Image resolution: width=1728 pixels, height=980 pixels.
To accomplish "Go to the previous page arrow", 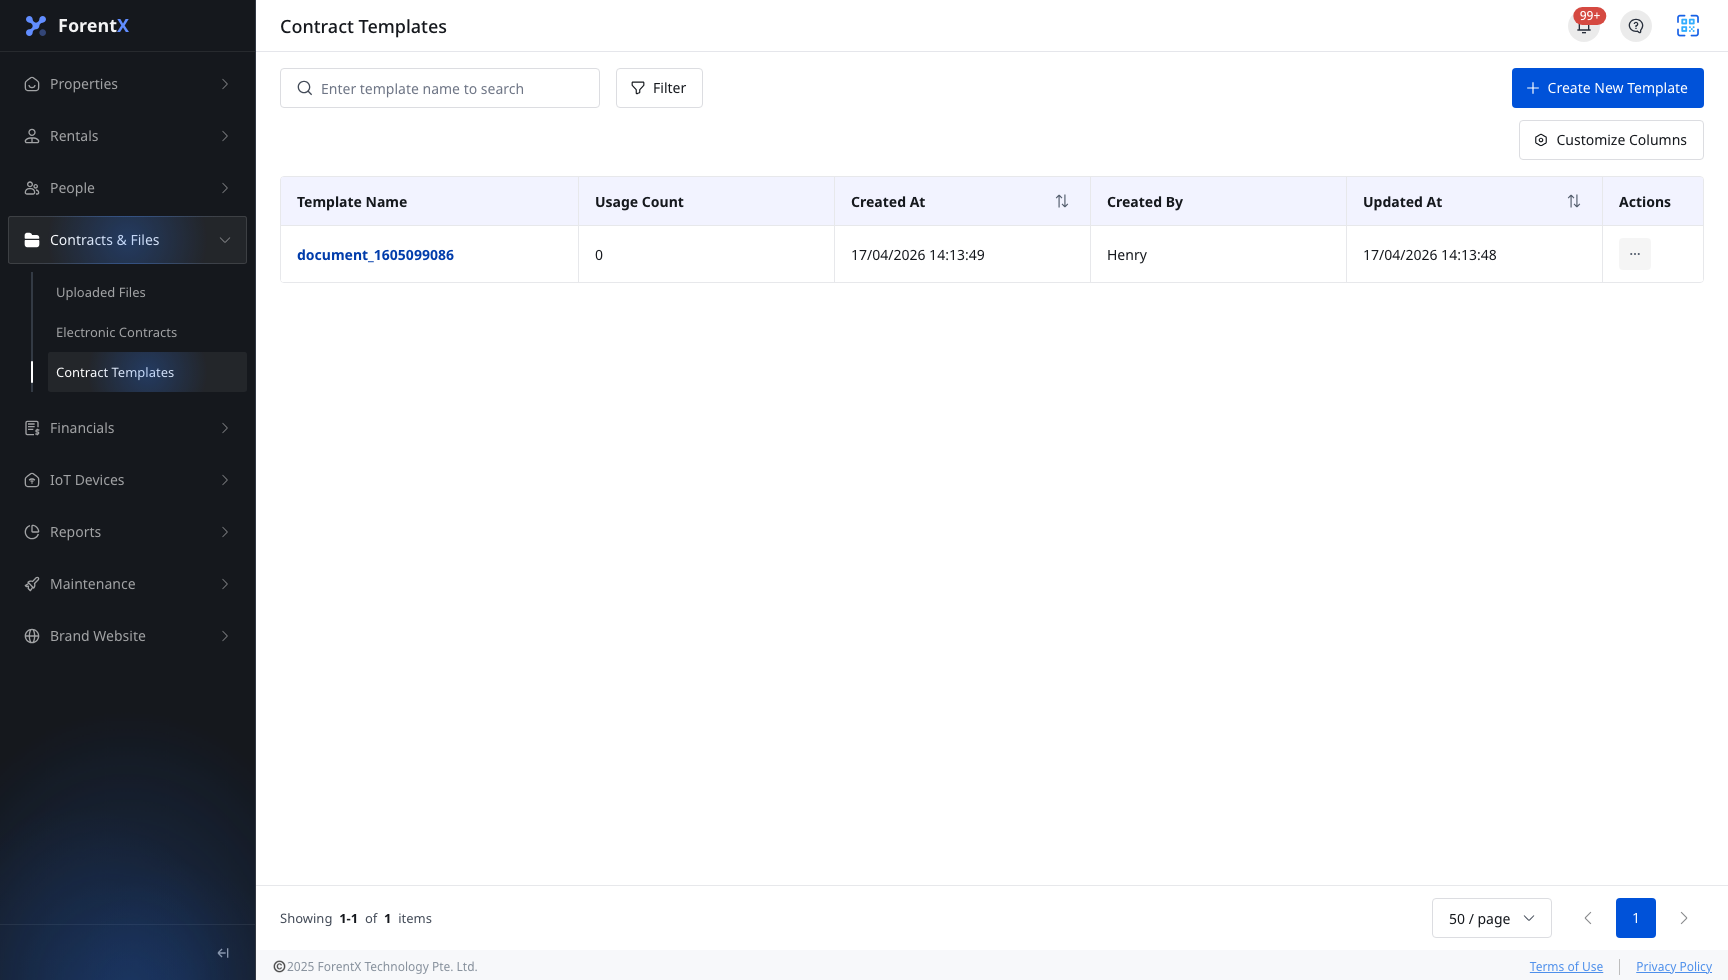I will click(x=1588, y=918).
